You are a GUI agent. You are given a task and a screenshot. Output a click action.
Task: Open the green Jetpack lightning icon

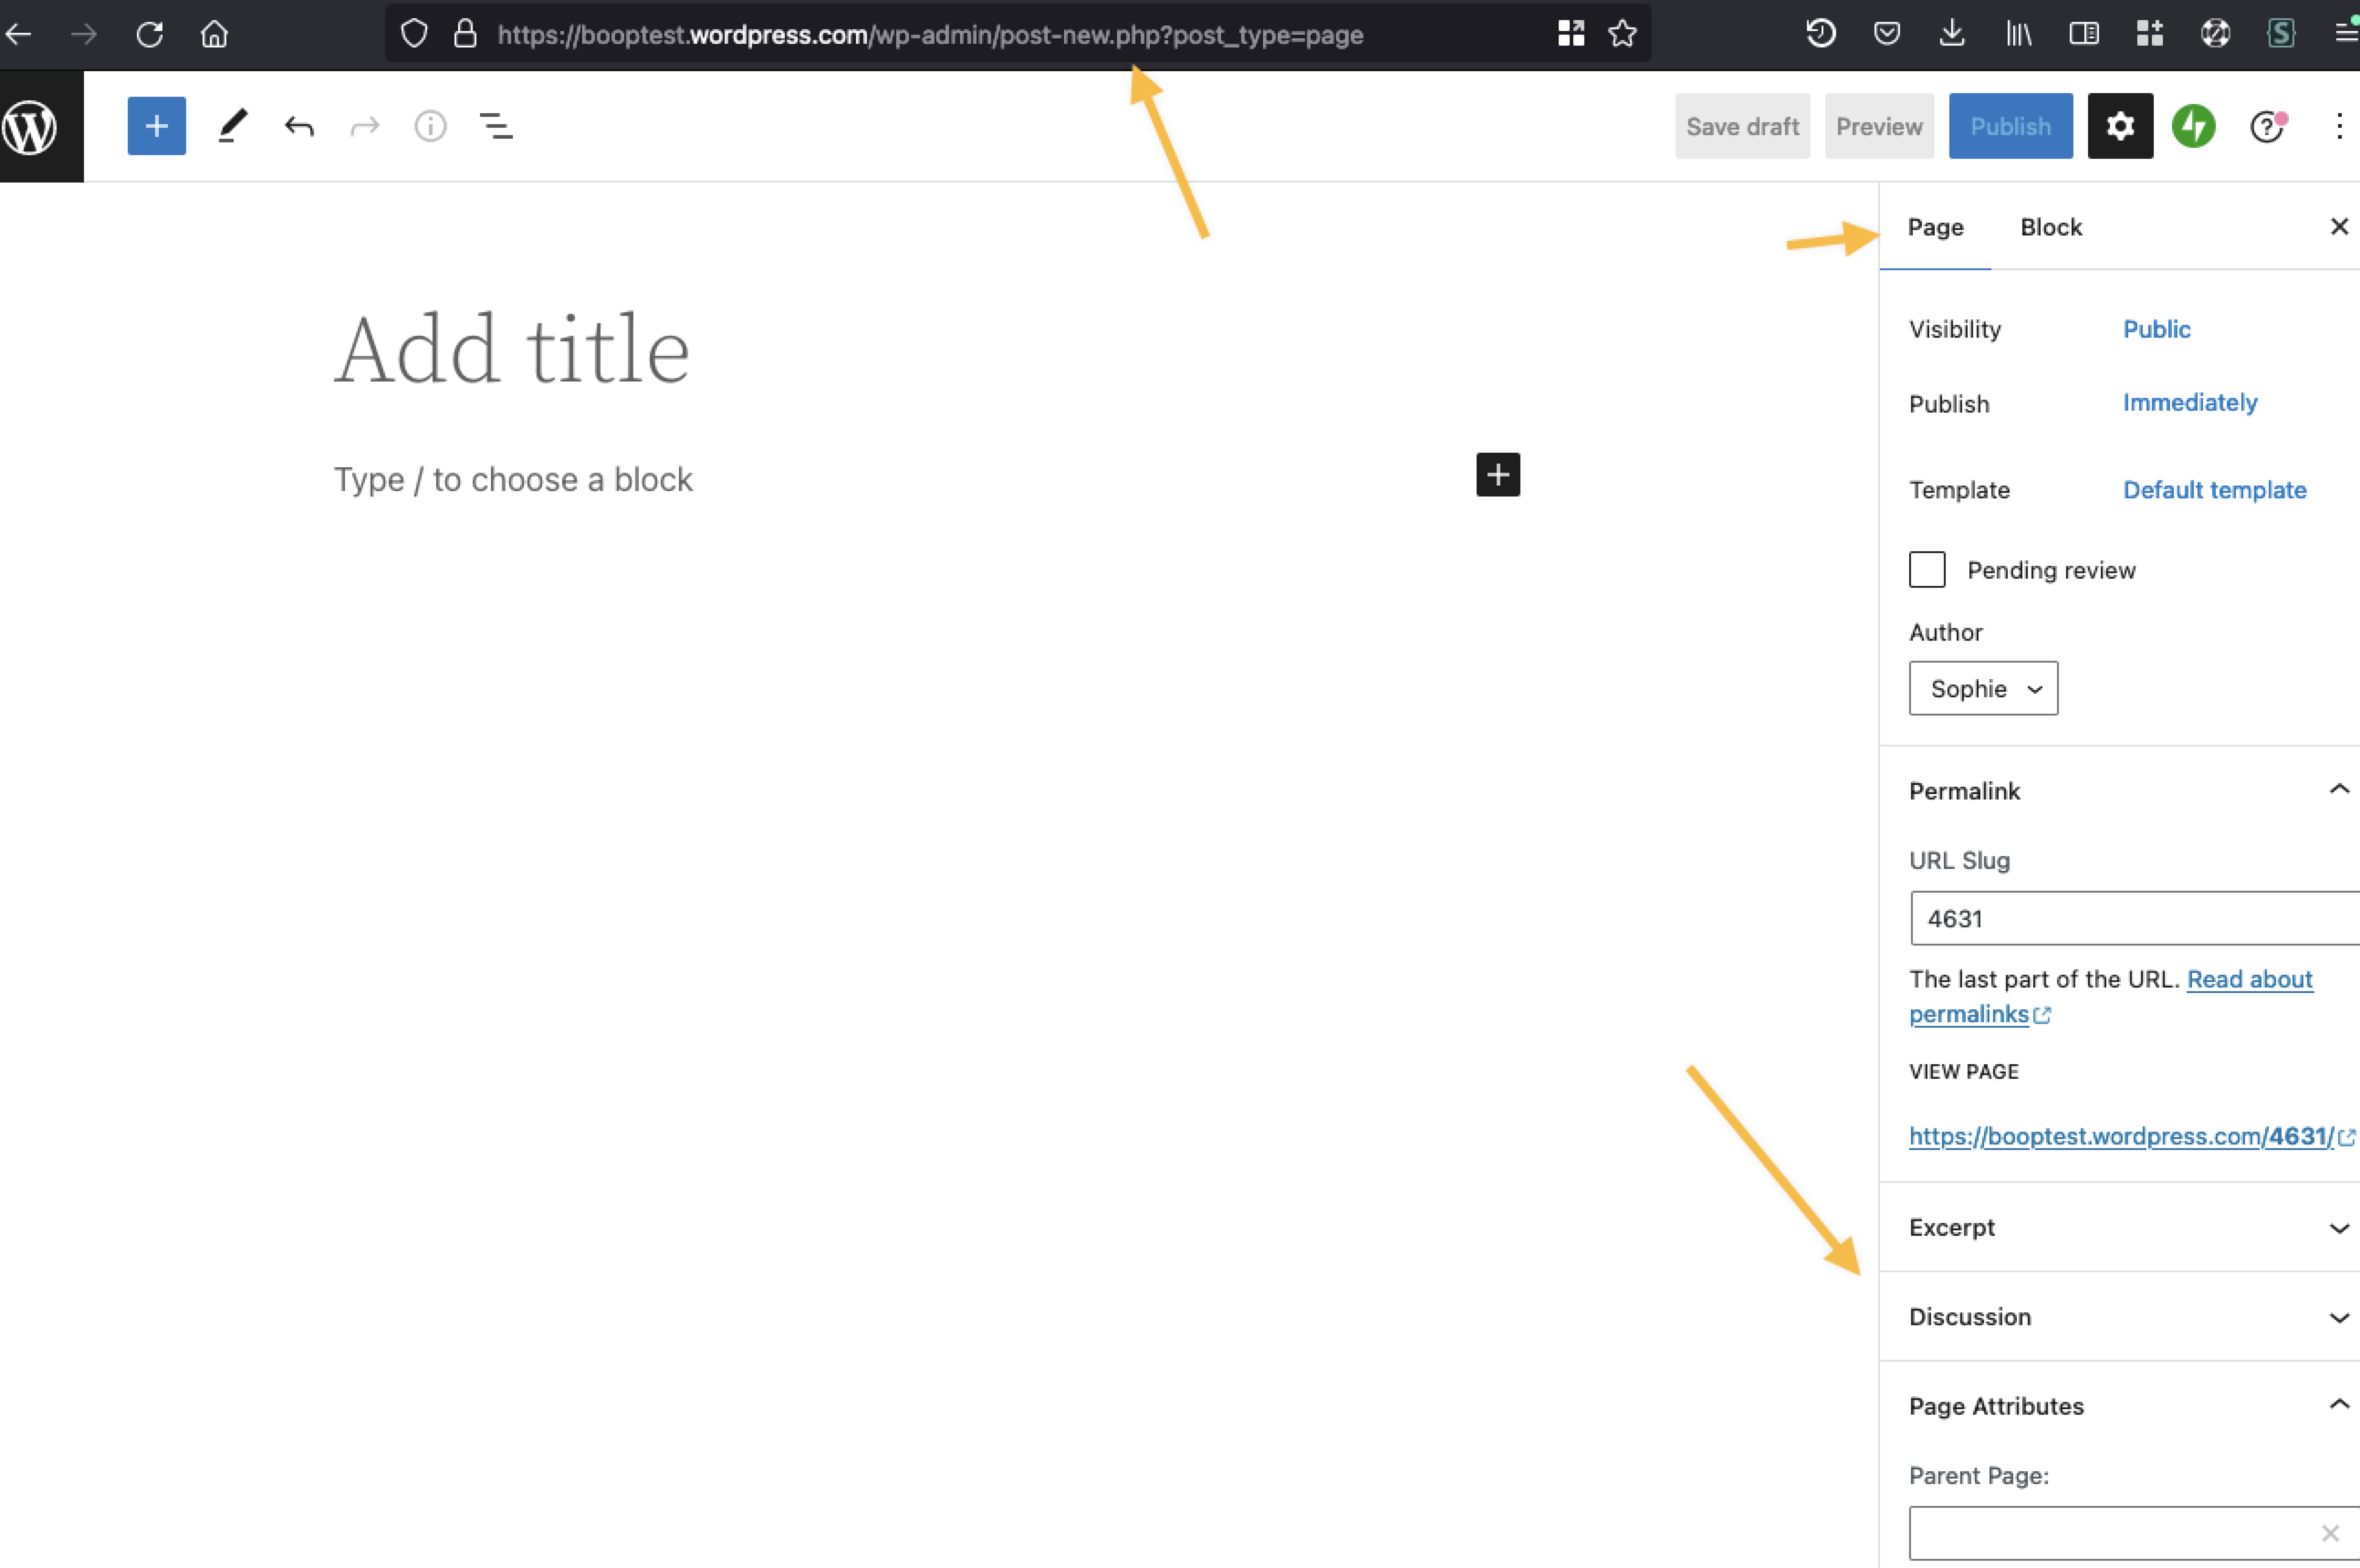pyautogui.click(x=2193, y=126)
